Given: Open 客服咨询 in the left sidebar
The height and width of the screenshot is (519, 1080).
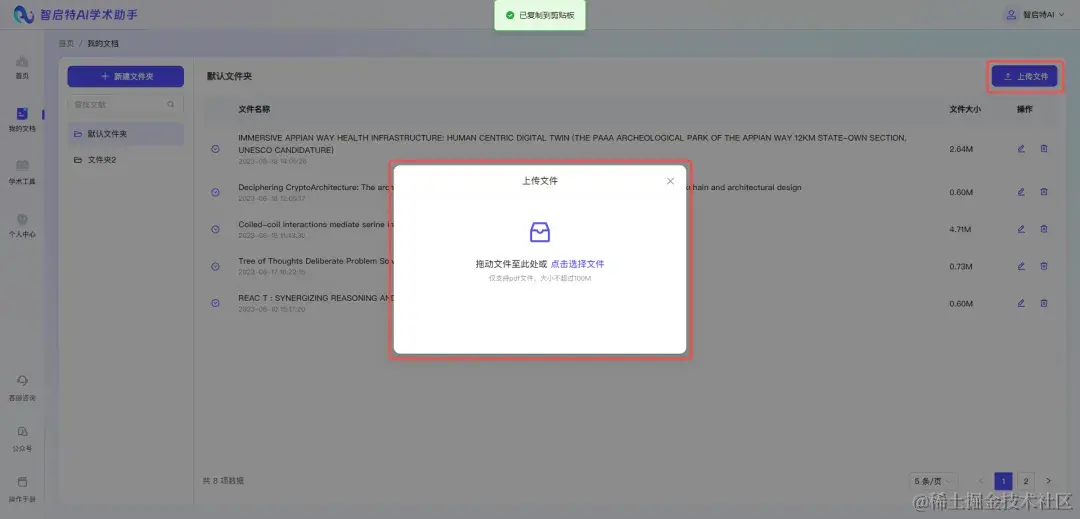Looking at the screenshot, I should [x=22, y=389].
